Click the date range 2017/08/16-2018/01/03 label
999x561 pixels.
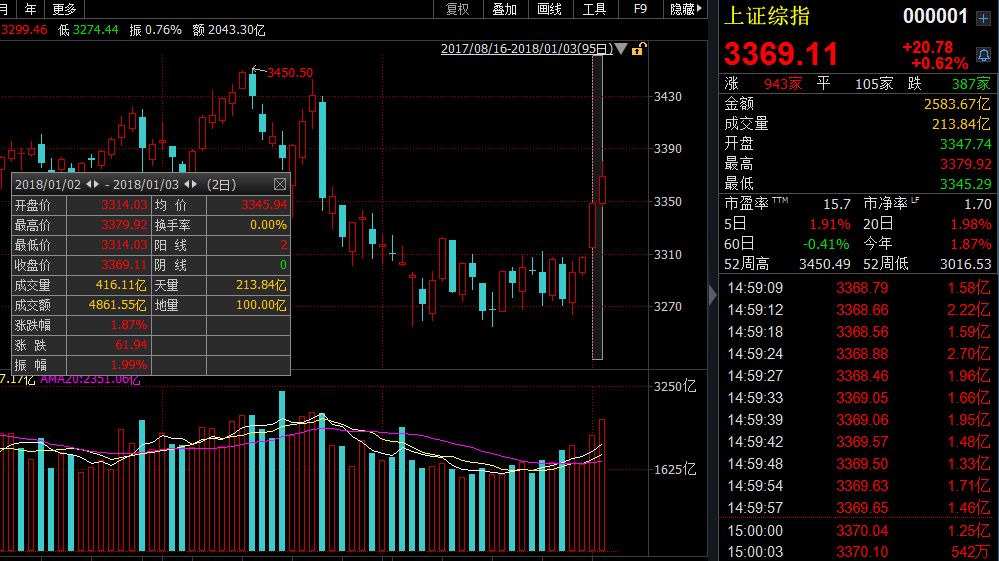(x=526, y=49)
